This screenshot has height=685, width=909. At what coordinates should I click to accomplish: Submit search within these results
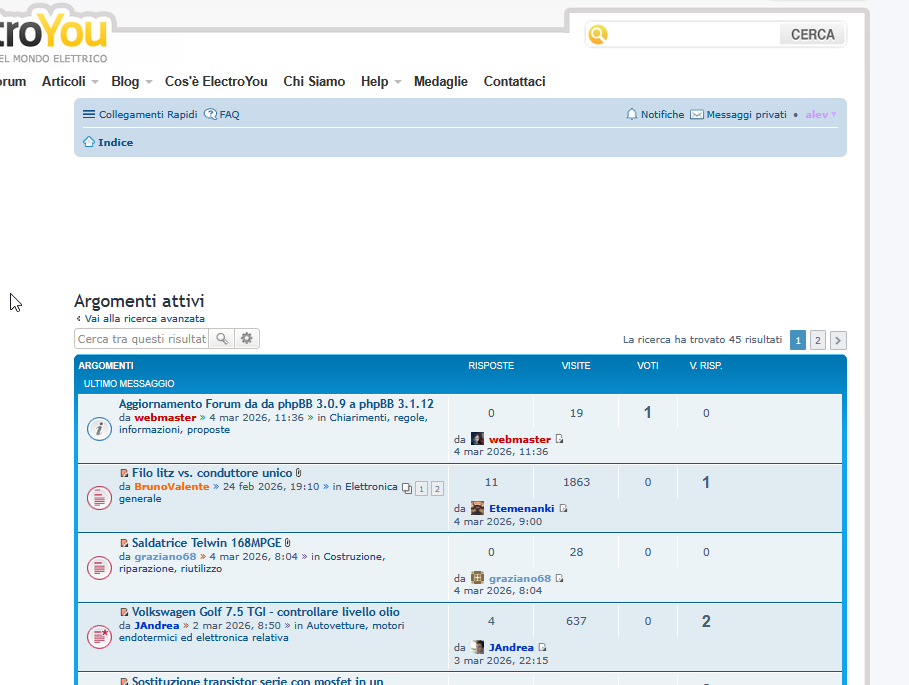[x=222, y=339]
